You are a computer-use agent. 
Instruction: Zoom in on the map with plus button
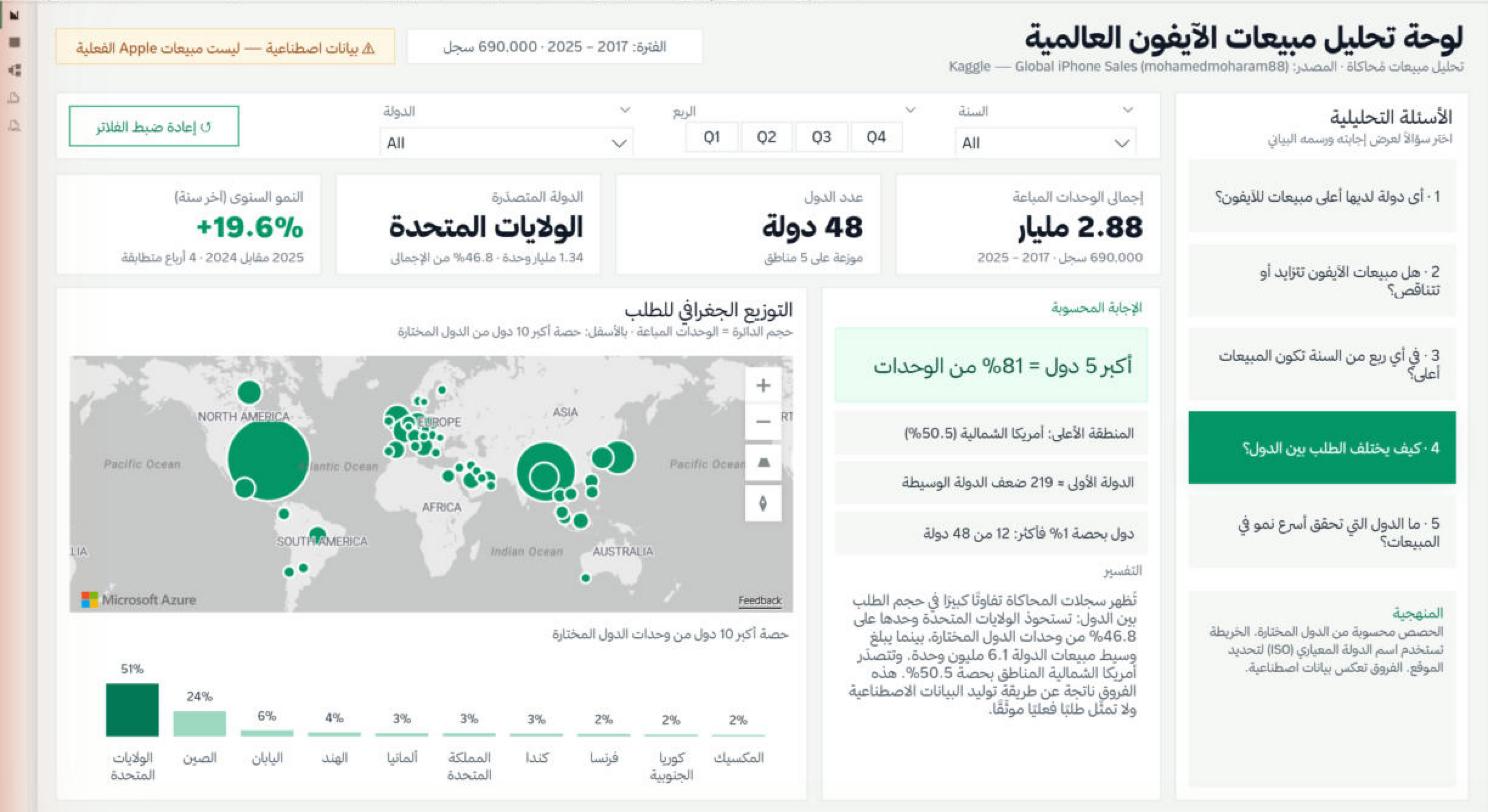point(763,386)
